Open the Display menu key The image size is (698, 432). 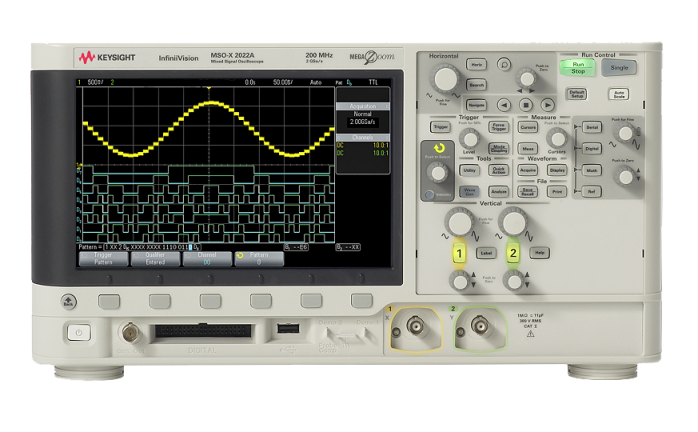pos(557,170)
